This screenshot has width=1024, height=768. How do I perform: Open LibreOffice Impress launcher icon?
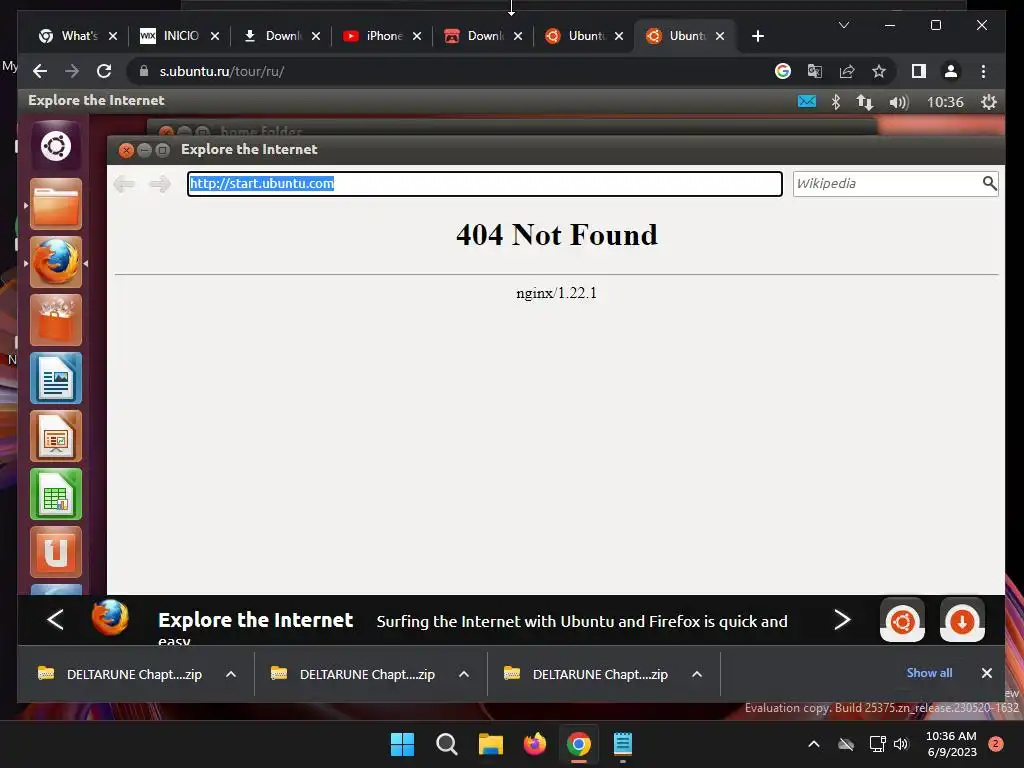point(56,436)
